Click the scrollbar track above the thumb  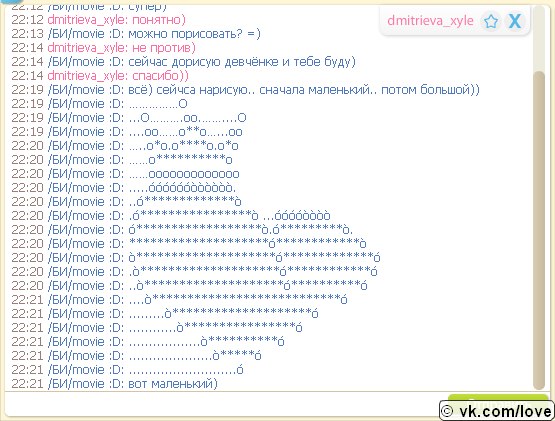(x=539, y=38)
